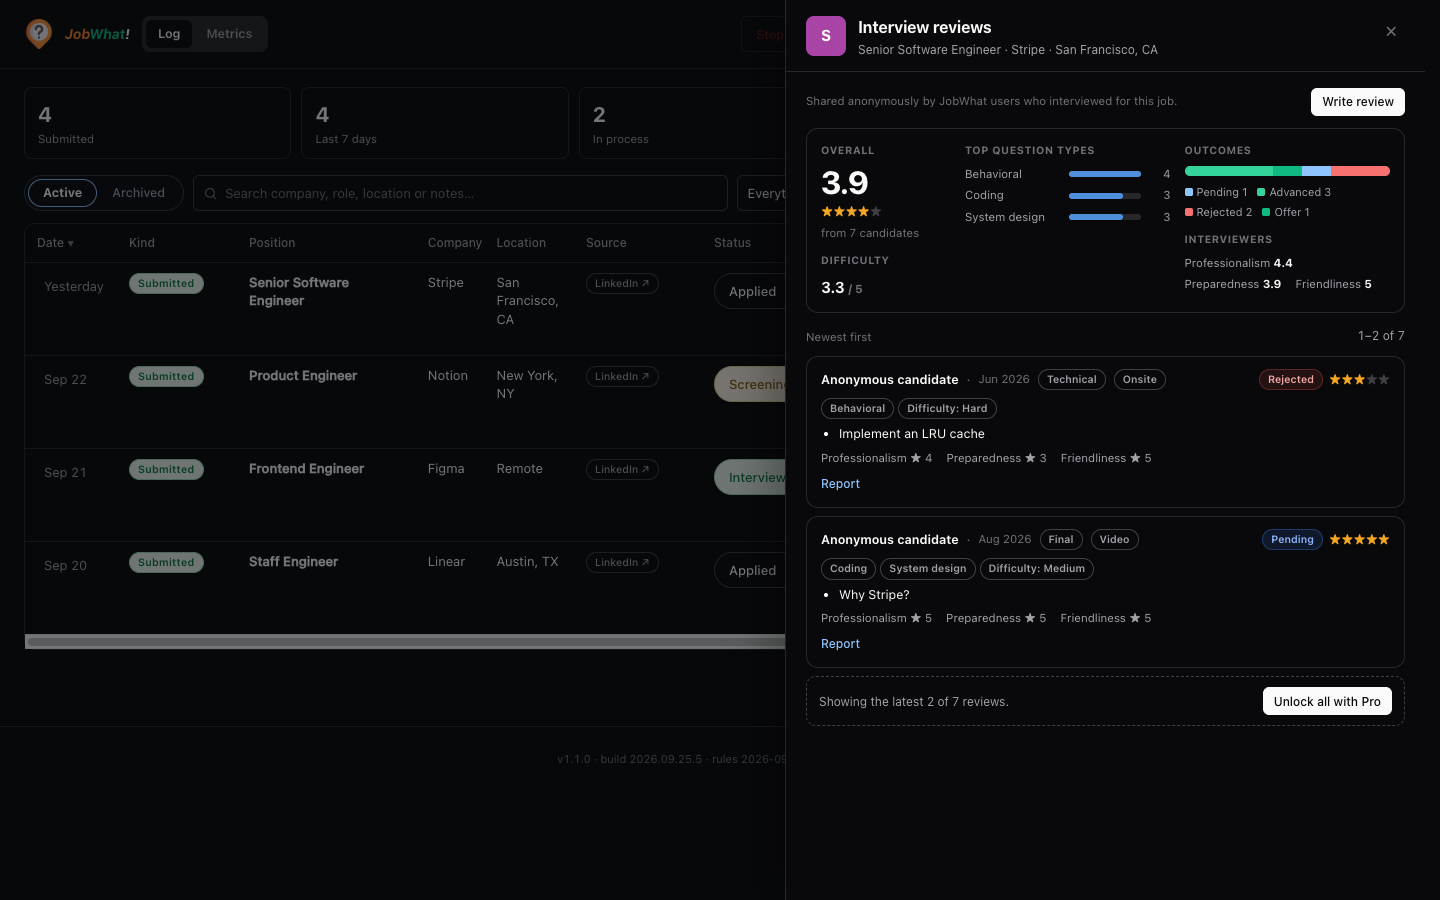Click the Friendliness star in Aug 2026 review

(1135, 618)
